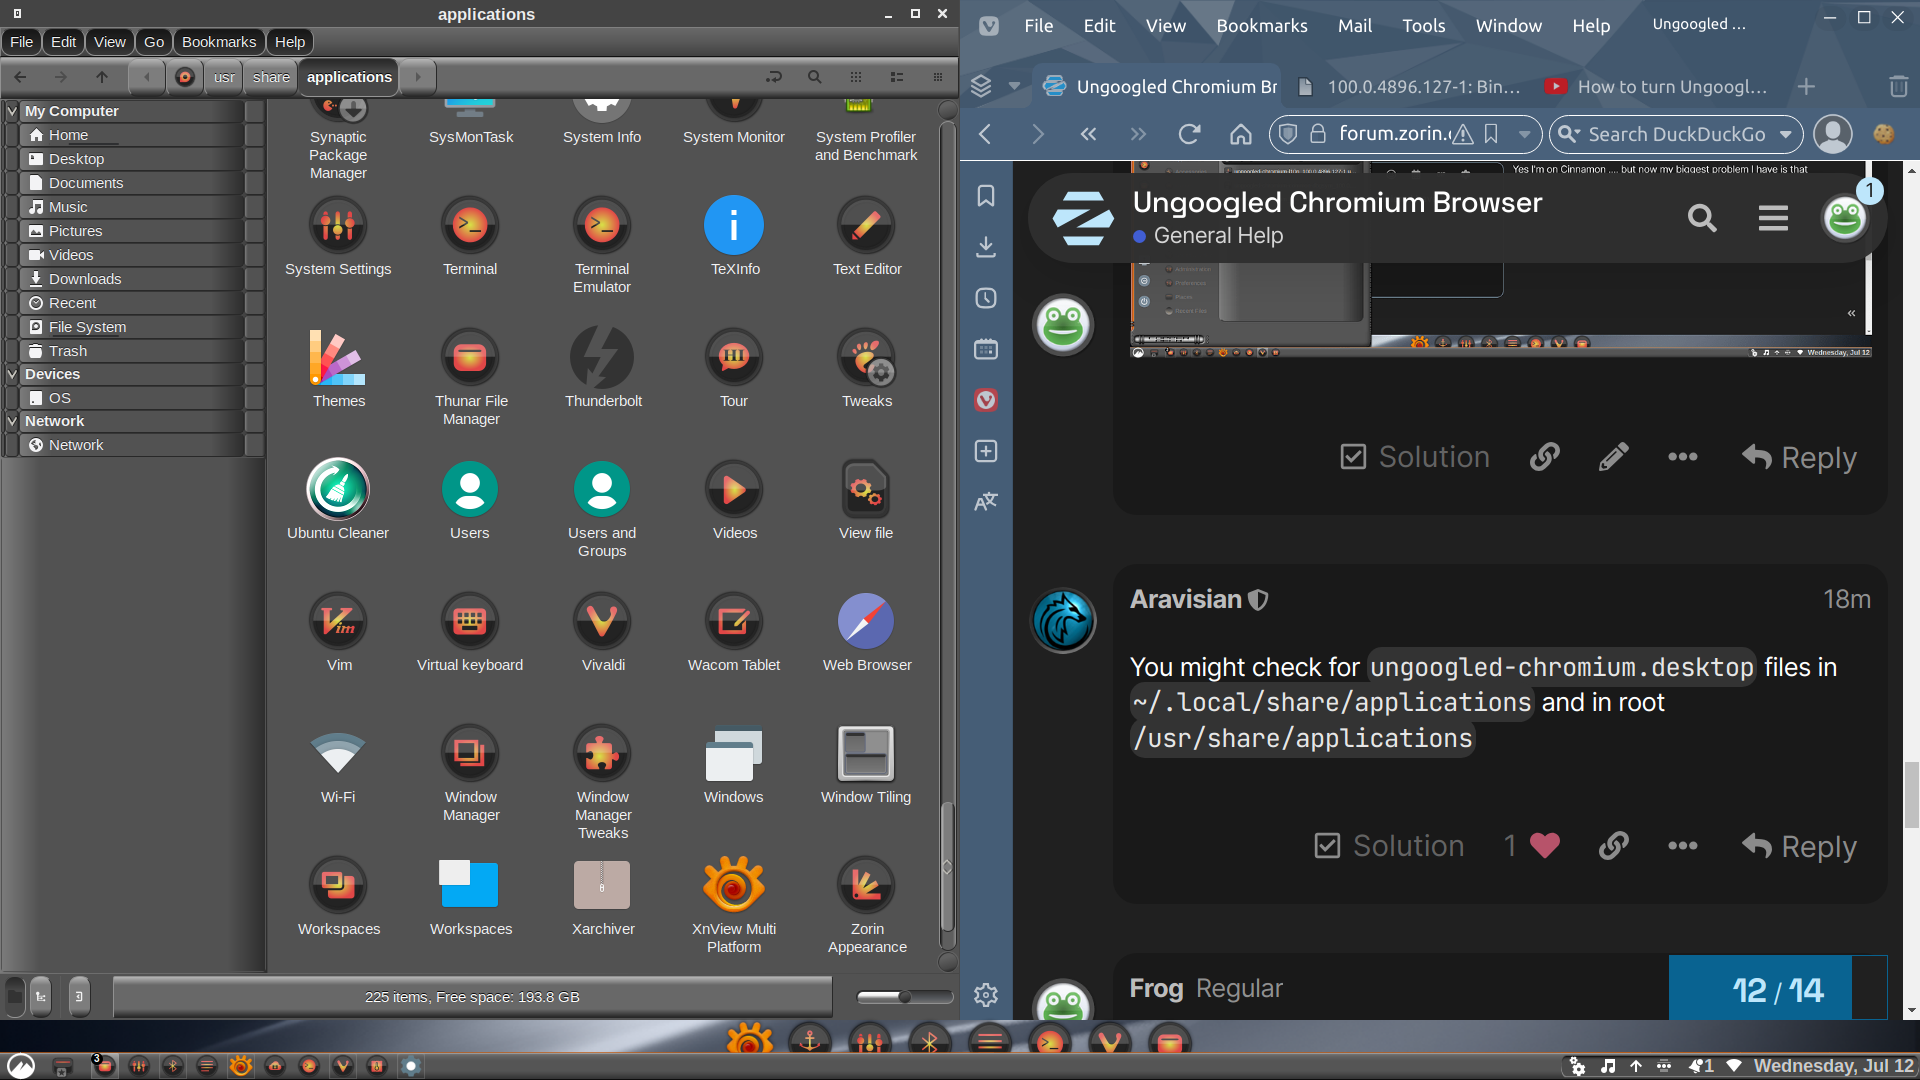Open the Themes application icon
The width and height of the screenshot is (1920, 1080).
click(338, 357)
